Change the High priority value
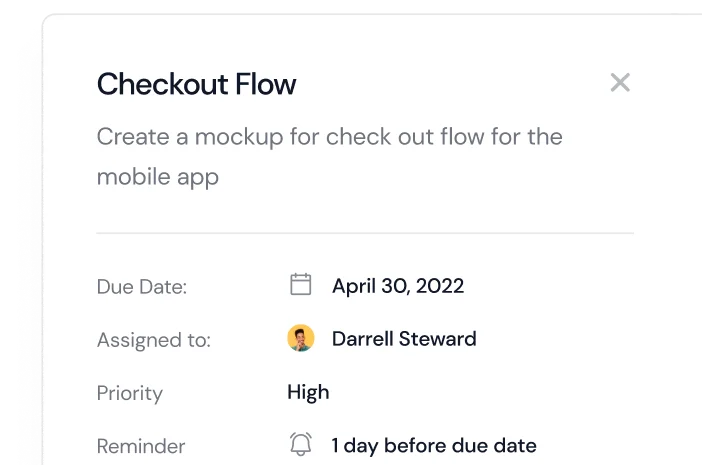This screenshot has width=702, height=465. (x=308, y=392)
